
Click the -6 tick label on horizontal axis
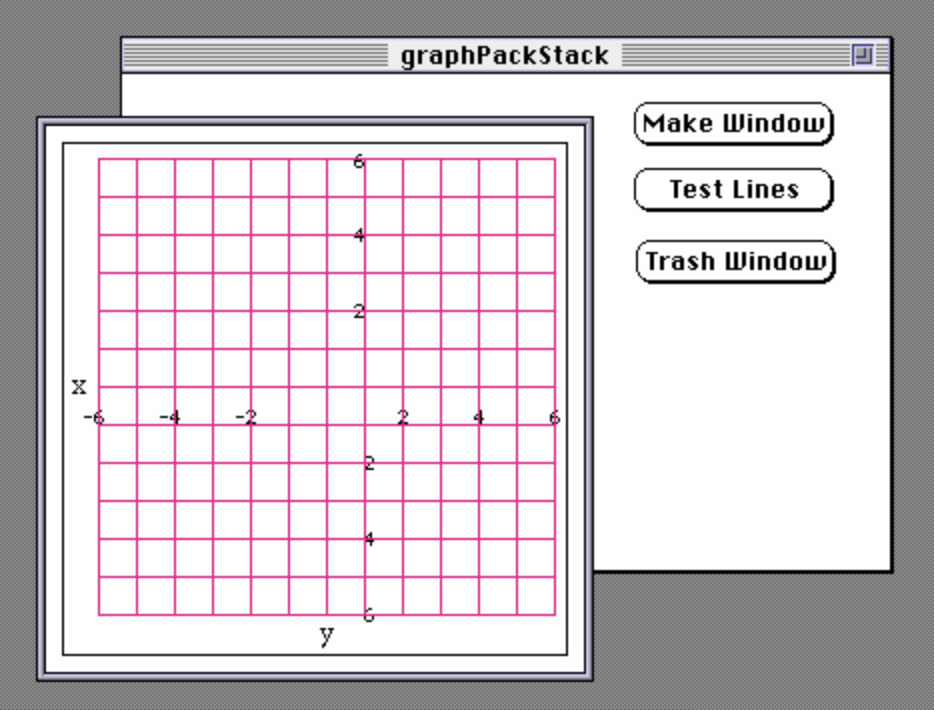tap(93, 417)
